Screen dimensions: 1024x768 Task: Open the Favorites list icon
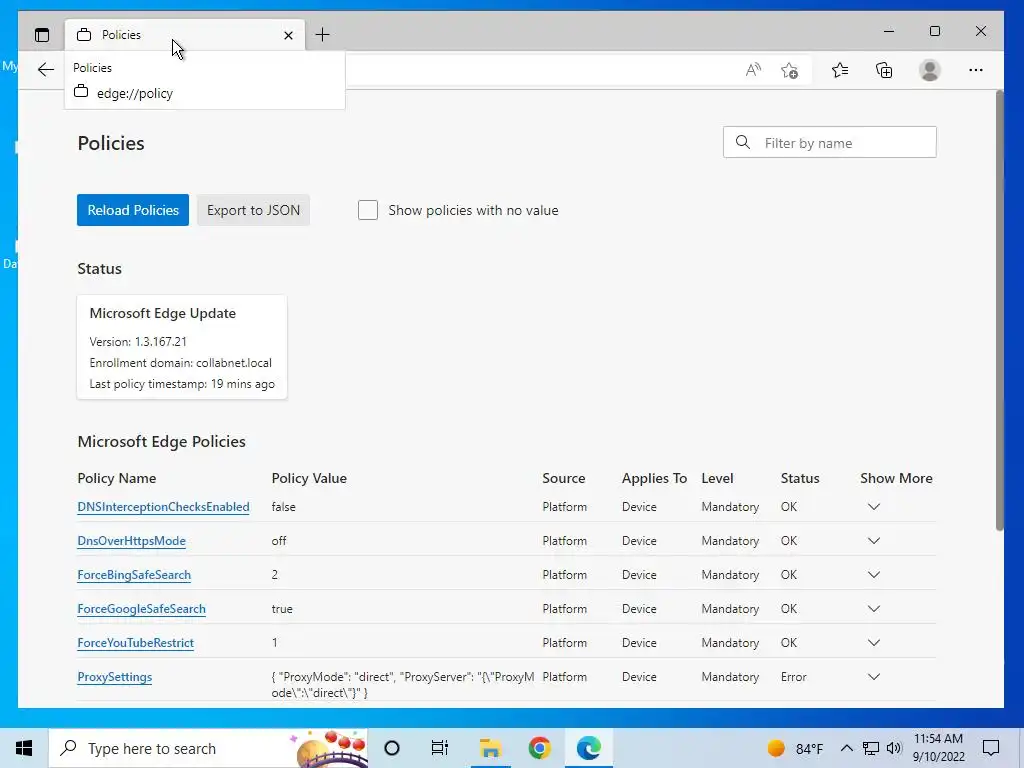pyautogui.click(x=840, y=70)
